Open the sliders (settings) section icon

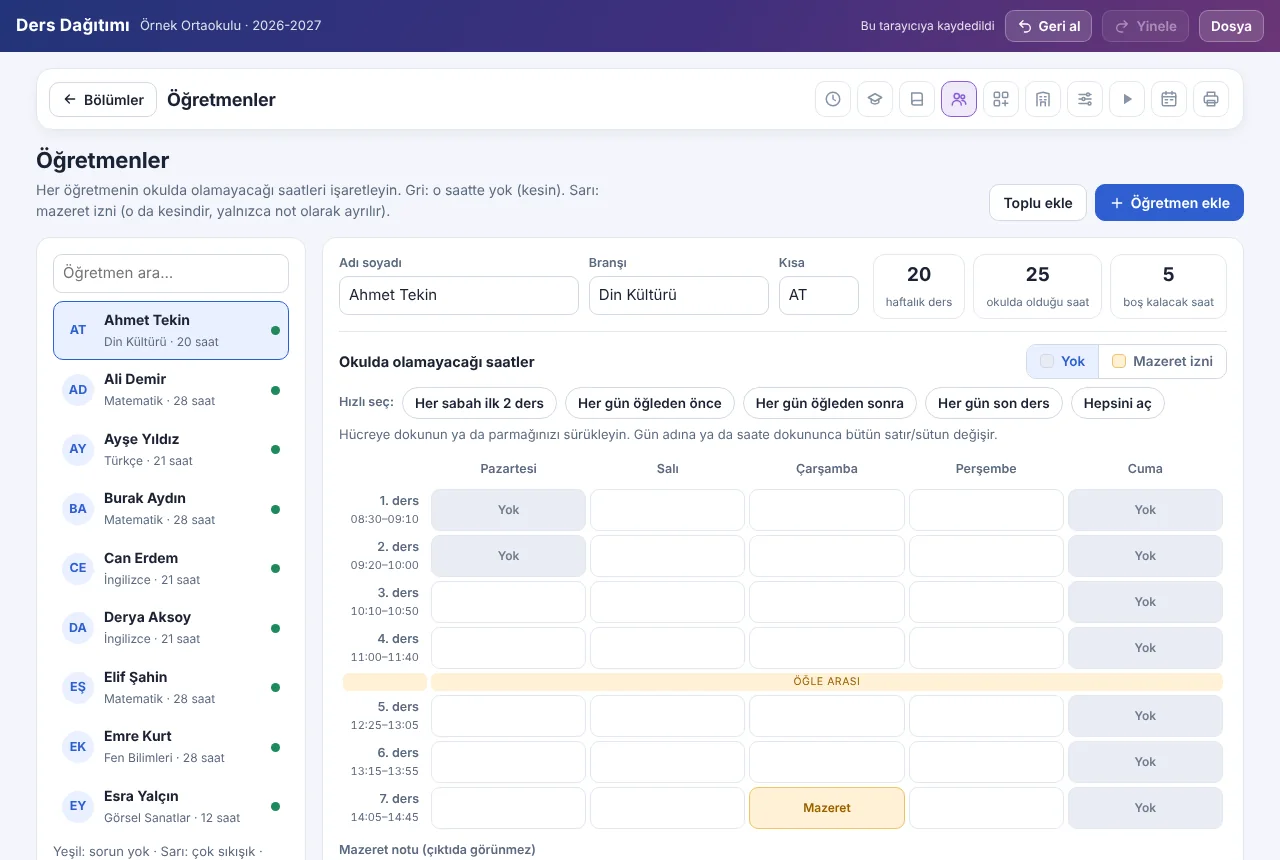tap(1085, 99)
